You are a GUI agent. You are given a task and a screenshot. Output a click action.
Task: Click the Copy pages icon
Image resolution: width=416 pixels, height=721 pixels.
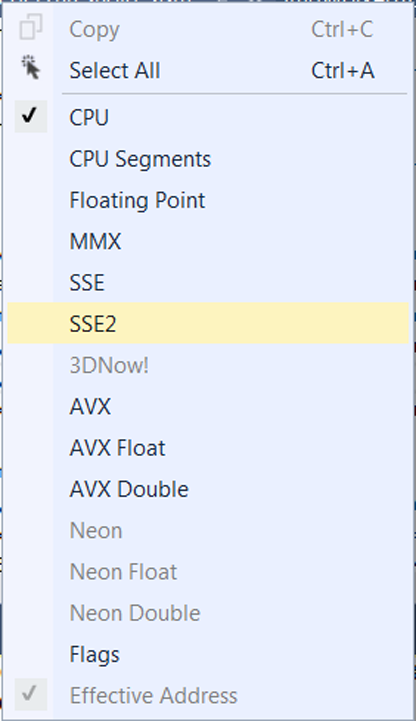[31, 27]
